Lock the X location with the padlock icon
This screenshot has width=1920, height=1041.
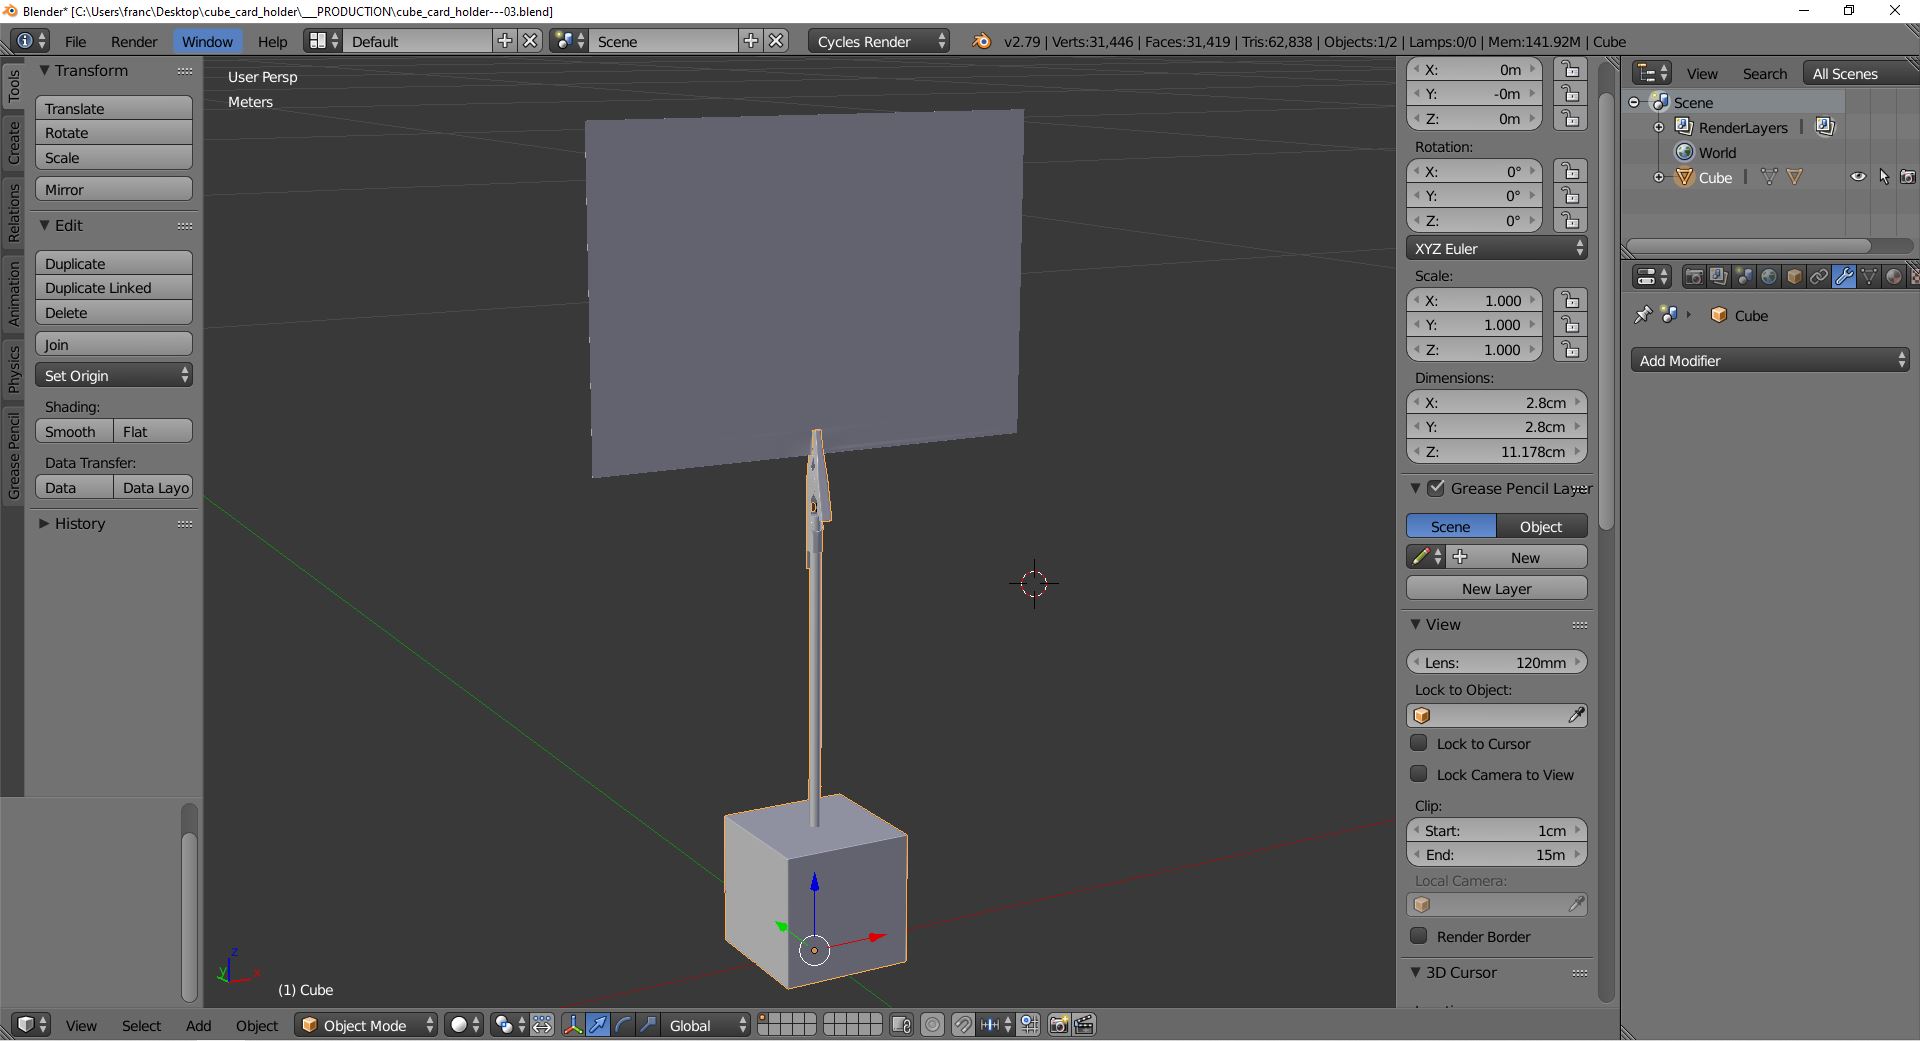(x=1570, y=70)
